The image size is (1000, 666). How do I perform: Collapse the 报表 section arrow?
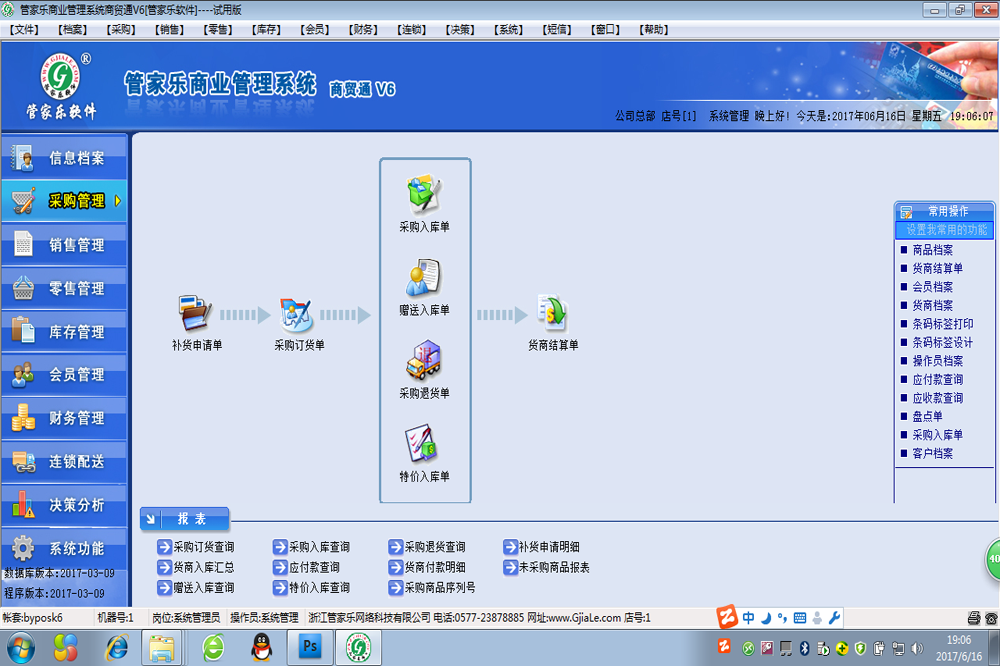tap(151, 519)
